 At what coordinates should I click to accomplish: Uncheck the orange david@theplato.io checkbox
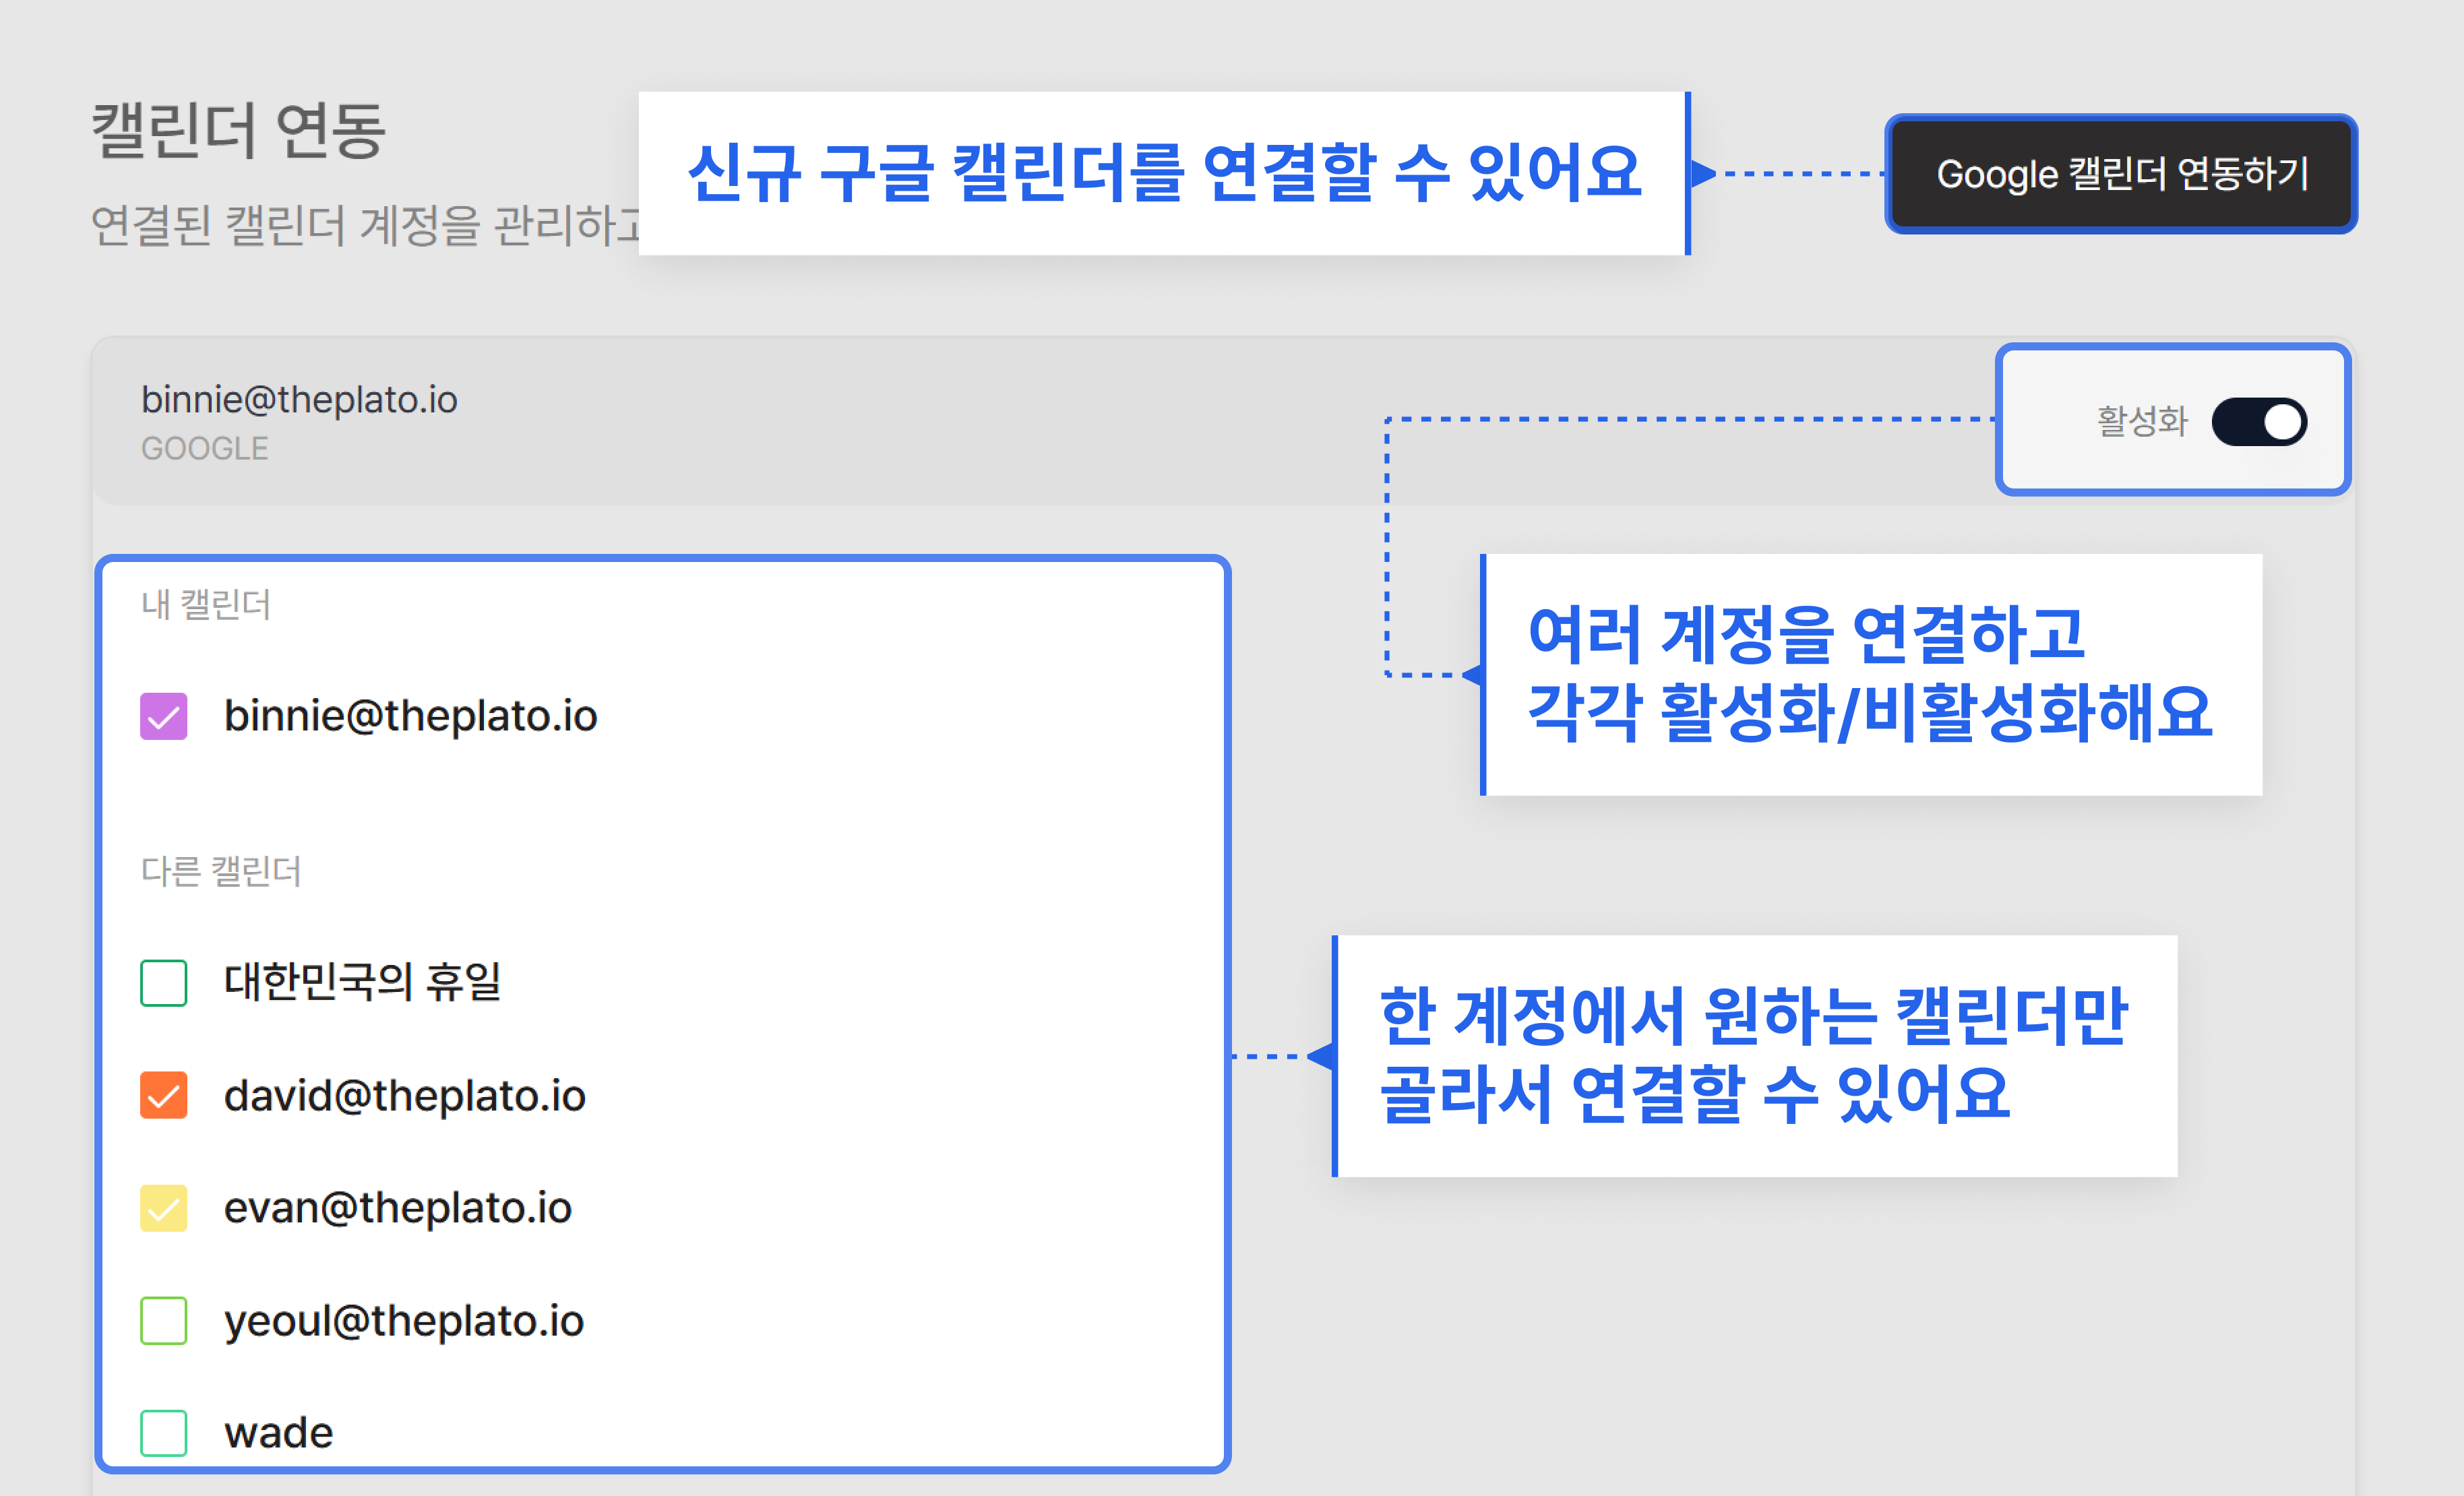pyautogui.click(x=164, y=1095)
